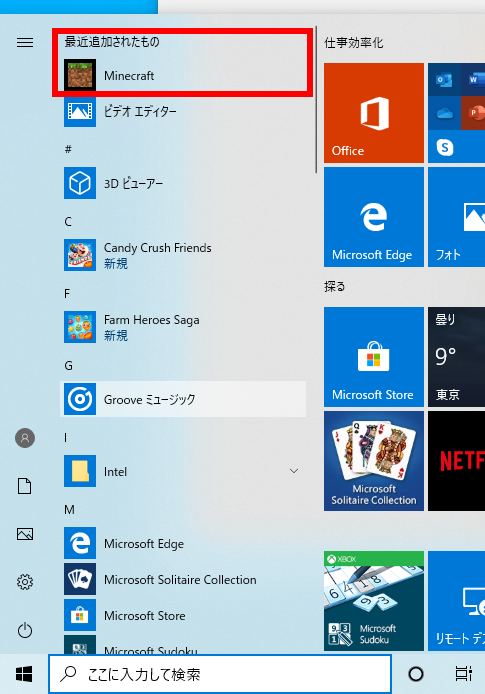The height and width of the screenshot is (694, 485).
Task: Open the フォト tile
Action: click(x=457, y=217)
